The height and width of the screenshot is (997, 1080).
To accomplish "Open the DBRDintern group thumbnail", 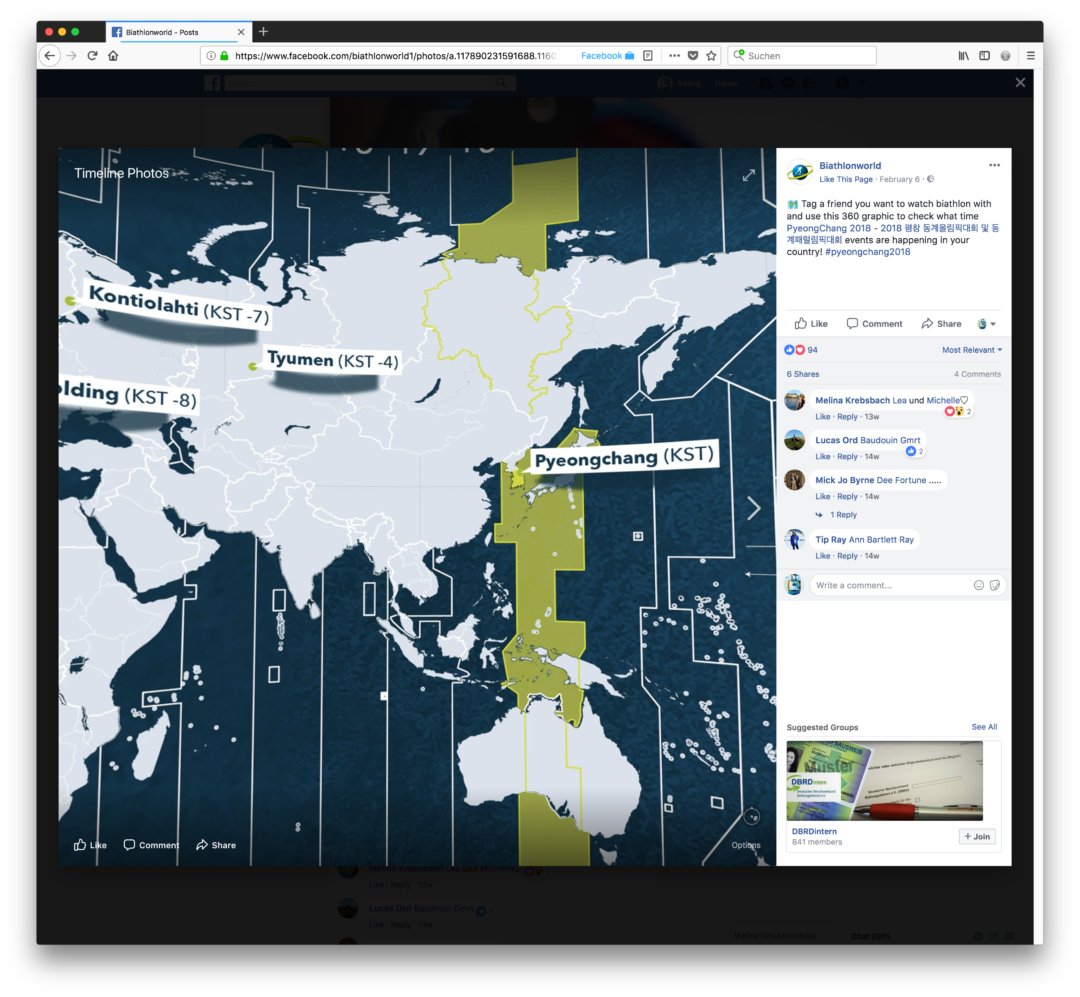I will pos(884,781).
